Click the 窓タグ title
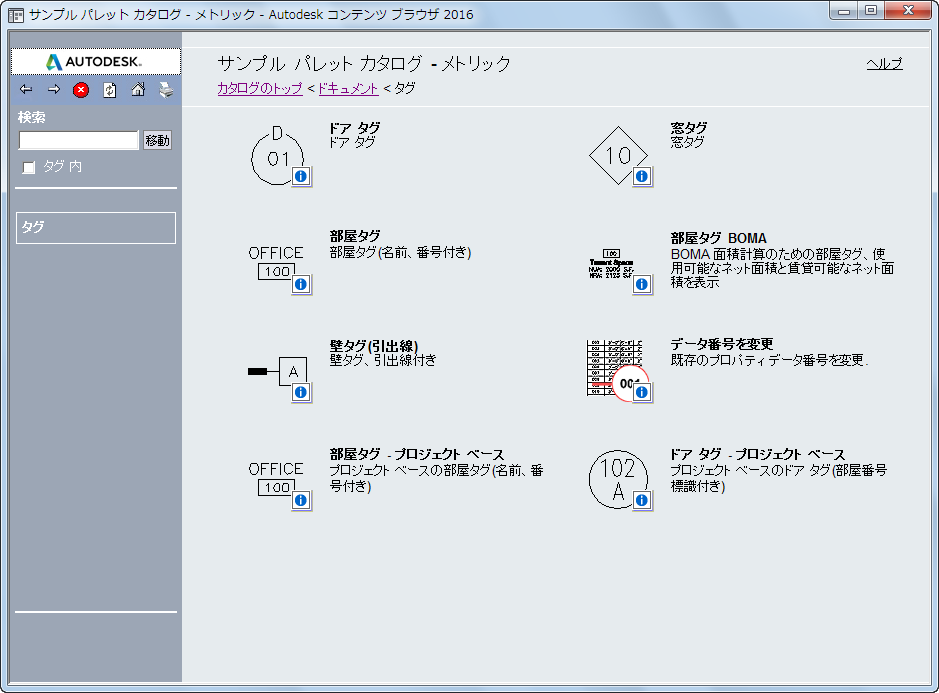The width and height of the screenshot is (939, 693). coord(689,128)
